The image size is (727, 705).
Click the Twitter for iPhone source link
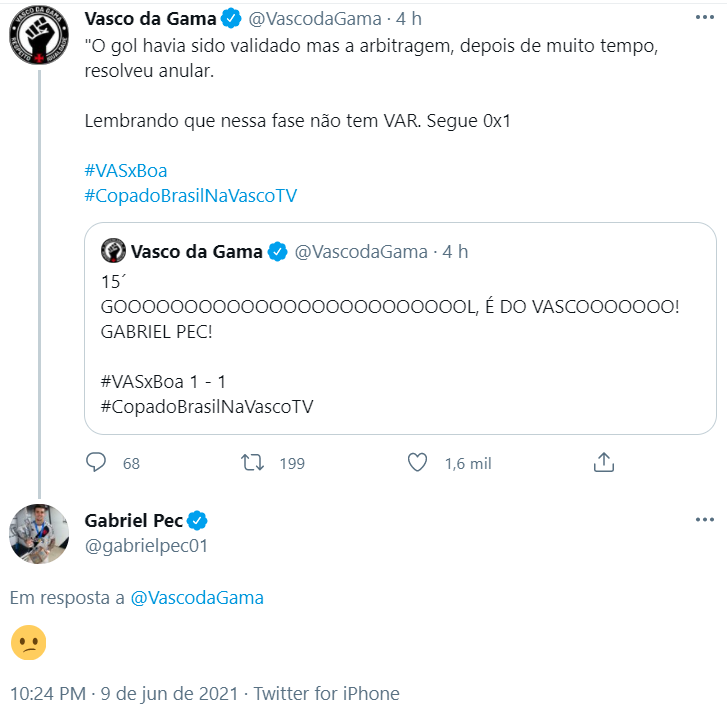tap(326, 693)
